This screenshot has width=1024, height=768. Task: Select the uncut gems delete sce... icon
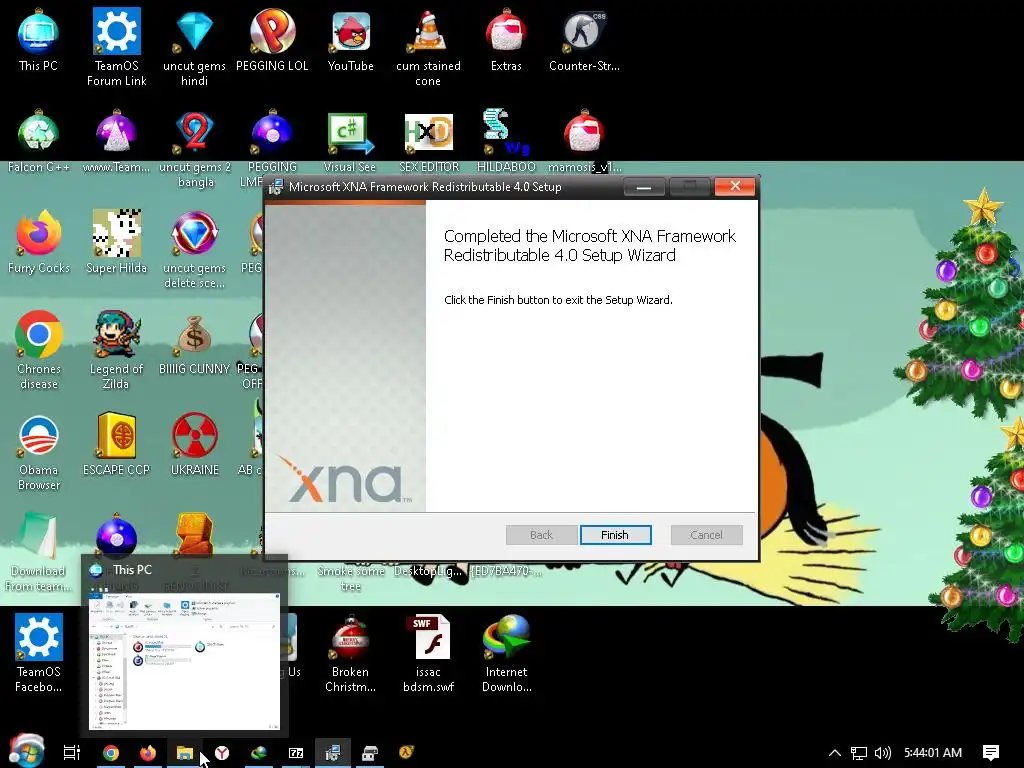tap(194, 249)
